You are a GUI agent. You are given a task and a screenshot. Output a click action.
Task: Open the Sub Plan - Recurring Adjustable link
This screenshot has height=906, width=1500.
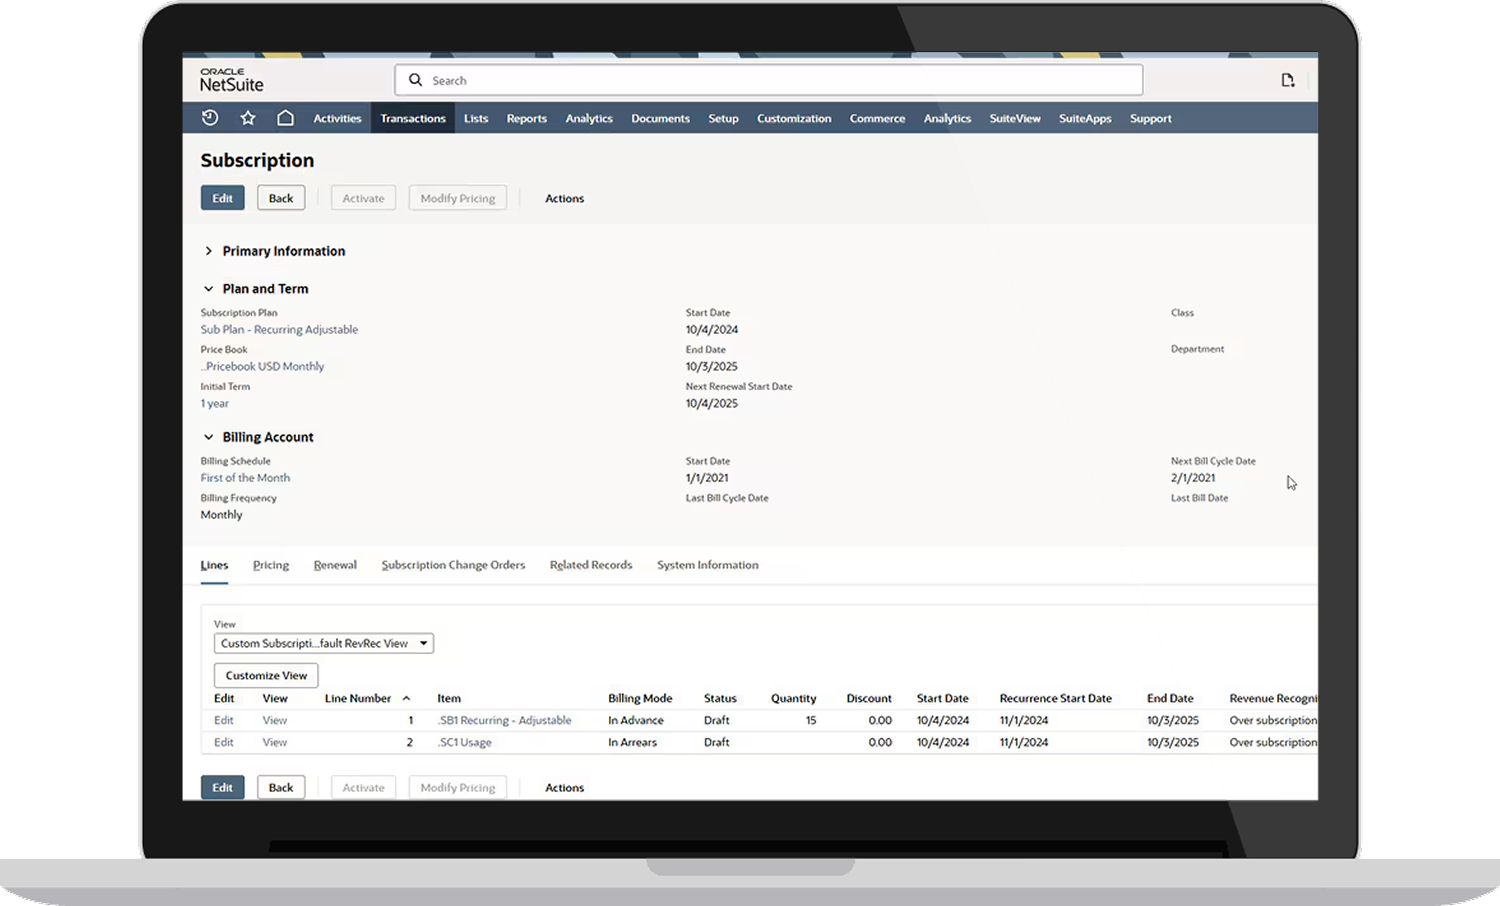(x=279, y=329)
